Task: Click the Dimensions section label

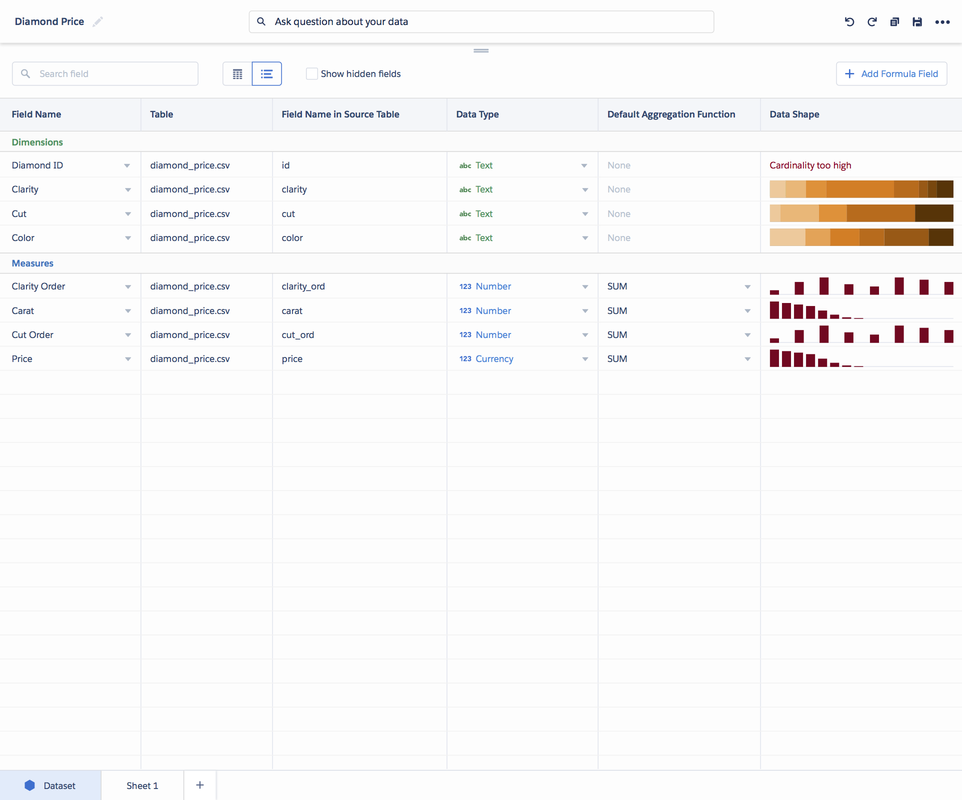Action: [37, 142]
